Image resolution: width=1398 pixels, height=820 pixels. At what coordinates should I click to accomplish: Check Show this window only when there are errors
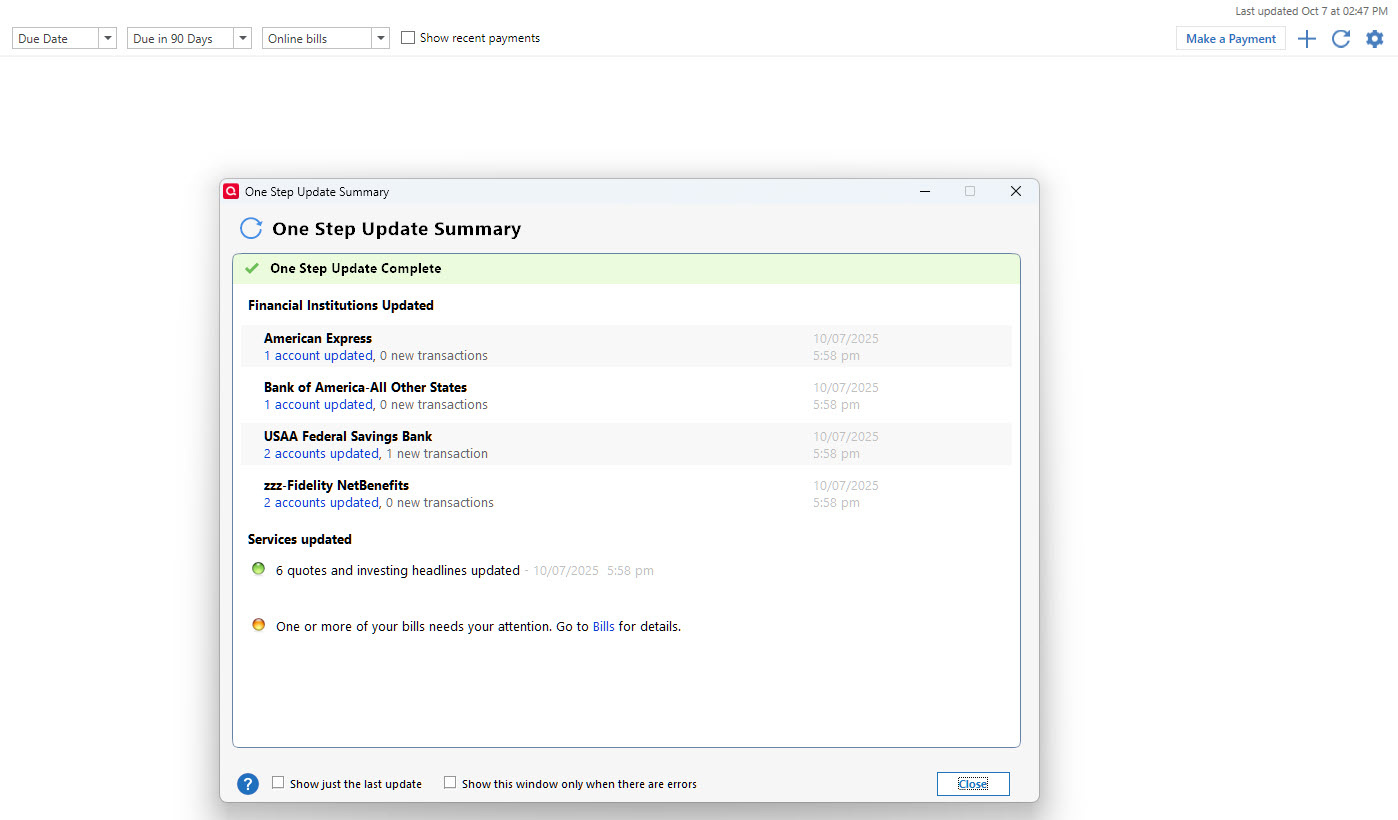click(450, 783)
